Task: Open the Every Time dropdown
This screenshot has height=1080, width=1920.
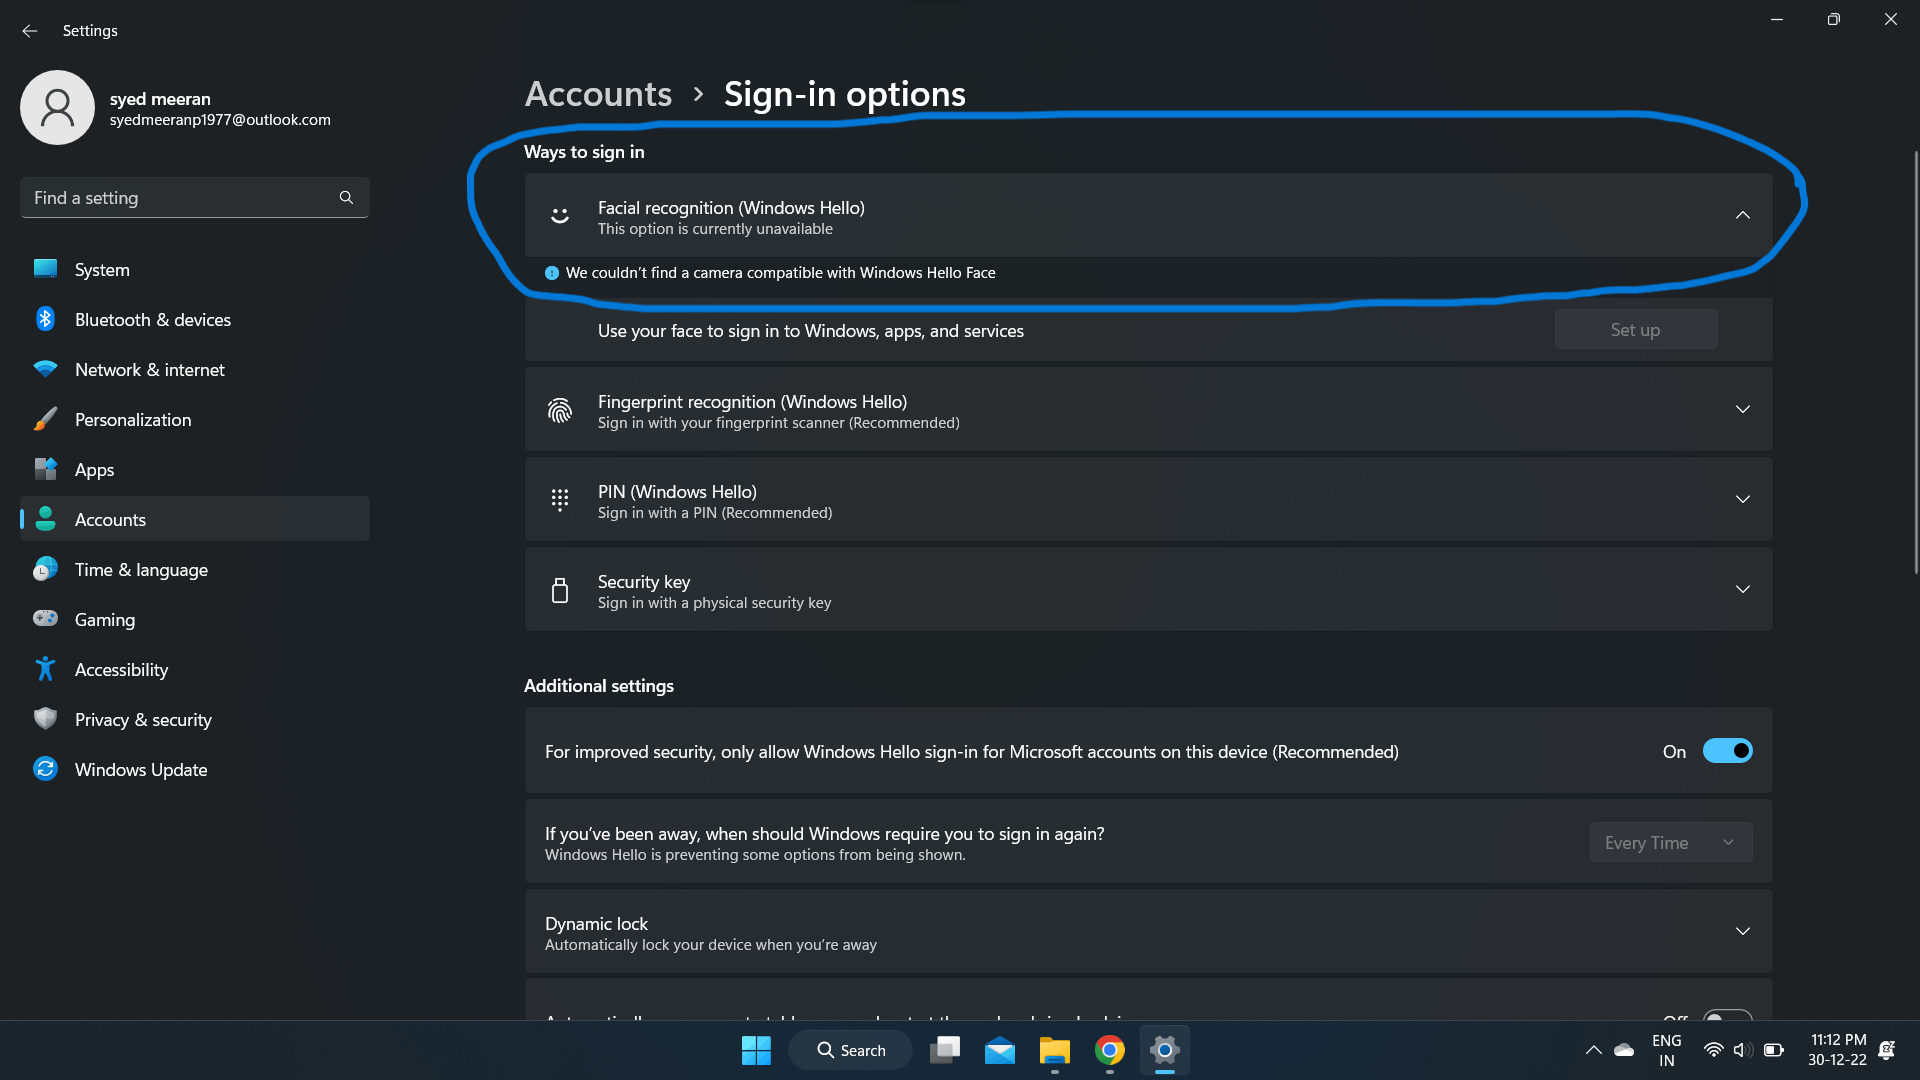Action: [x=1670, y=843]
